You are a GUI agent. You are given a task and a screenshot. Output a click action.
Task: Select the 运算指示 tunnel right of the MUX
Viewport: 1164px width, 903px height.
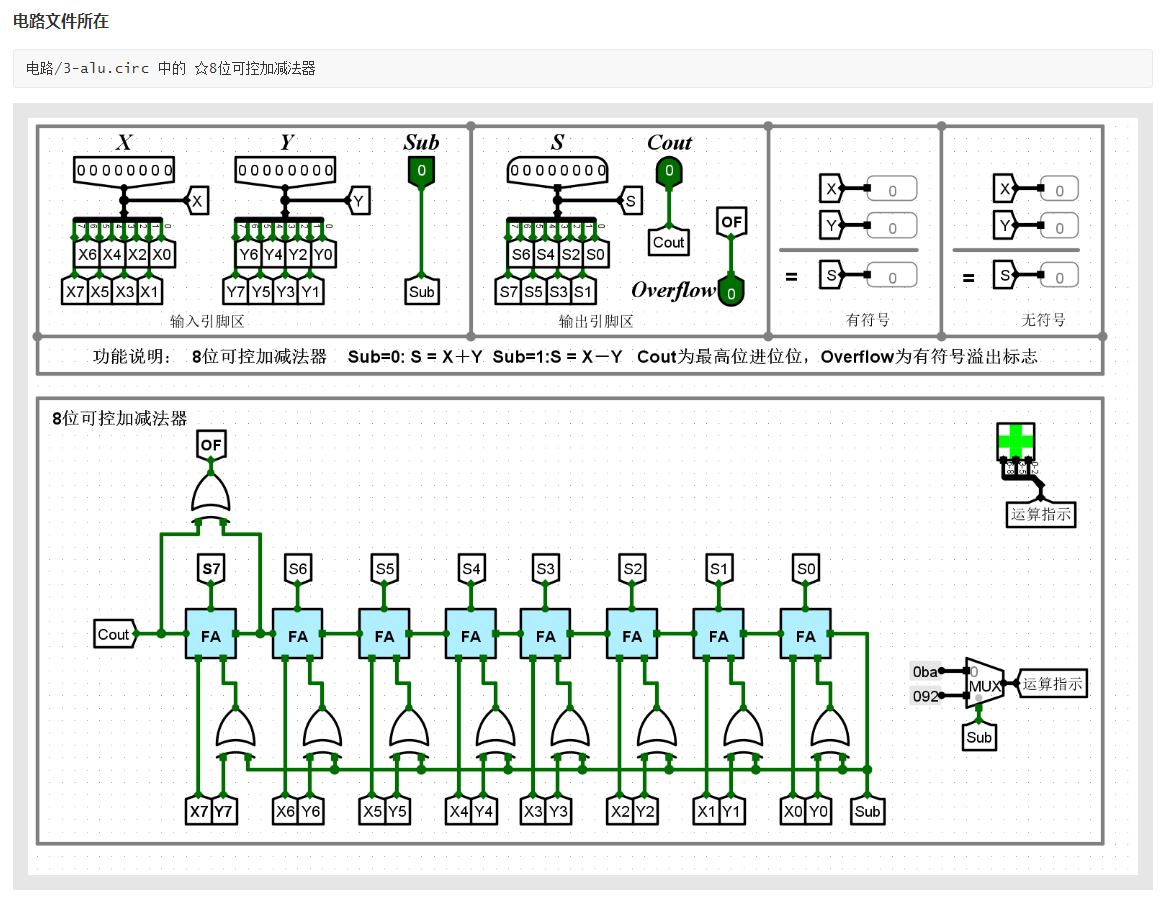click(1052, 684)
